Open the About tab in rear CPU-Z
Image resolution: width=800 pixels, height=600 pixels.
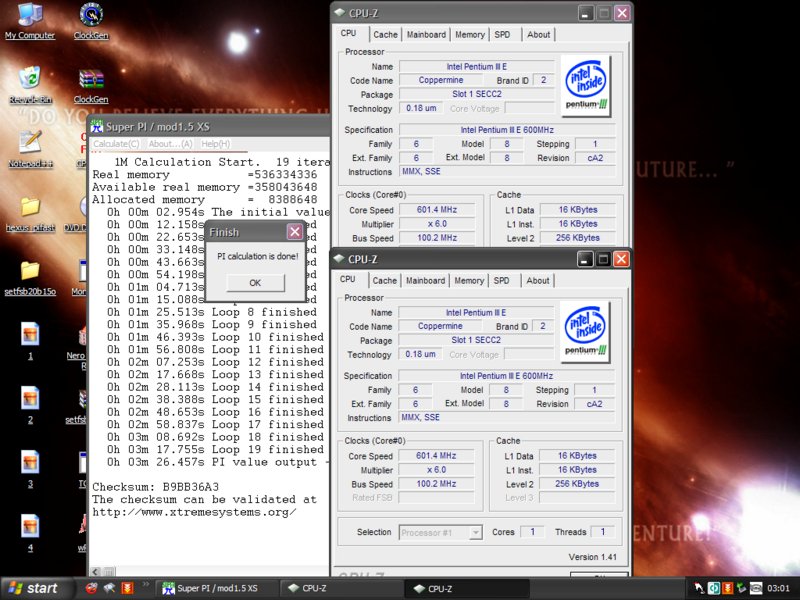[539, 34]
